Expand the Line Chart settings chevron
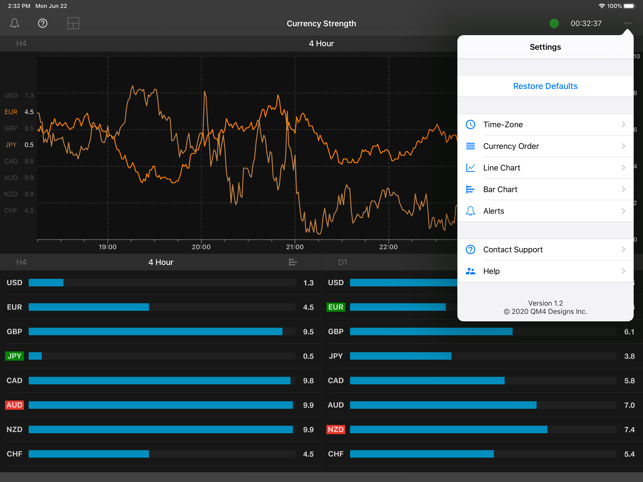The image size is (643, 482). click(x=623, y=168)
